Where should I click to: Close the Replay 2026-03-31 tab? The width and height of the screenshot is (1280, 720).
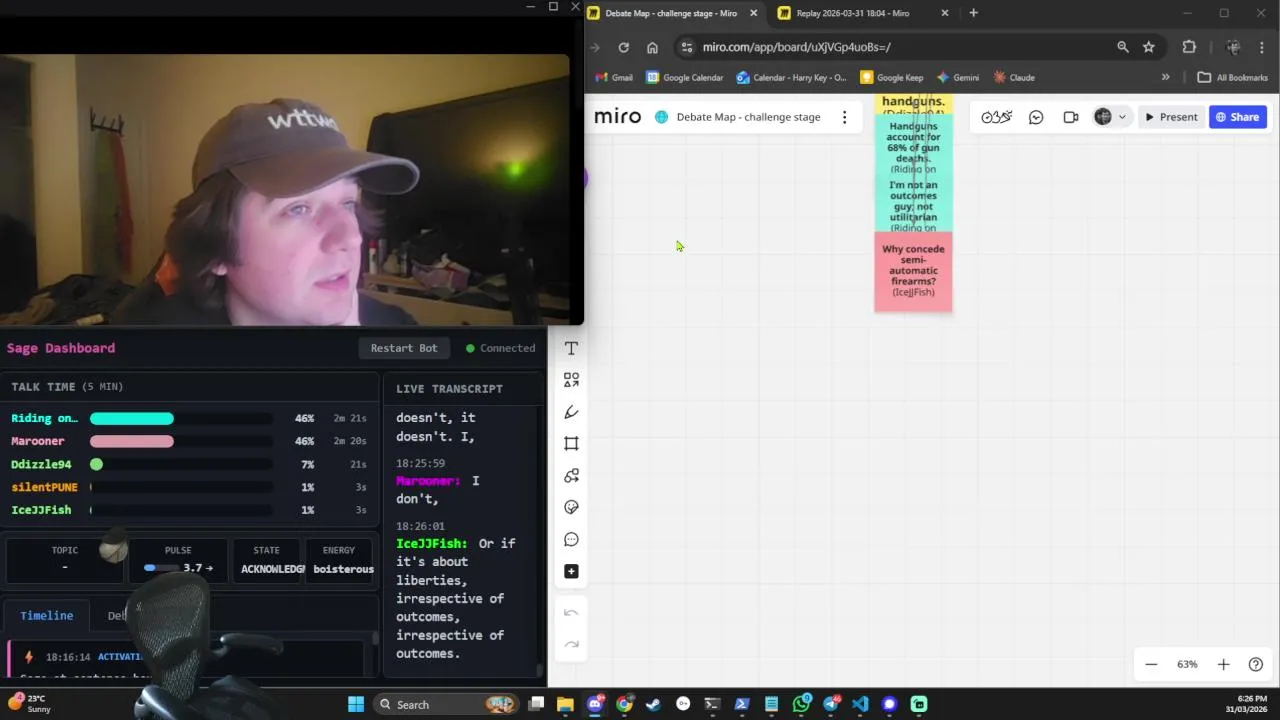click(x=945, y=13)
